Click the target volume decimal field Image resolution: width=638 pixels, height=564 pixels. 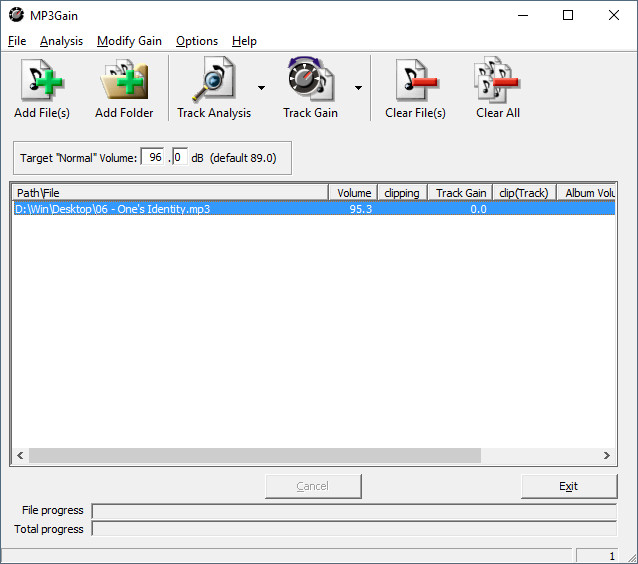tap(180, 157)
